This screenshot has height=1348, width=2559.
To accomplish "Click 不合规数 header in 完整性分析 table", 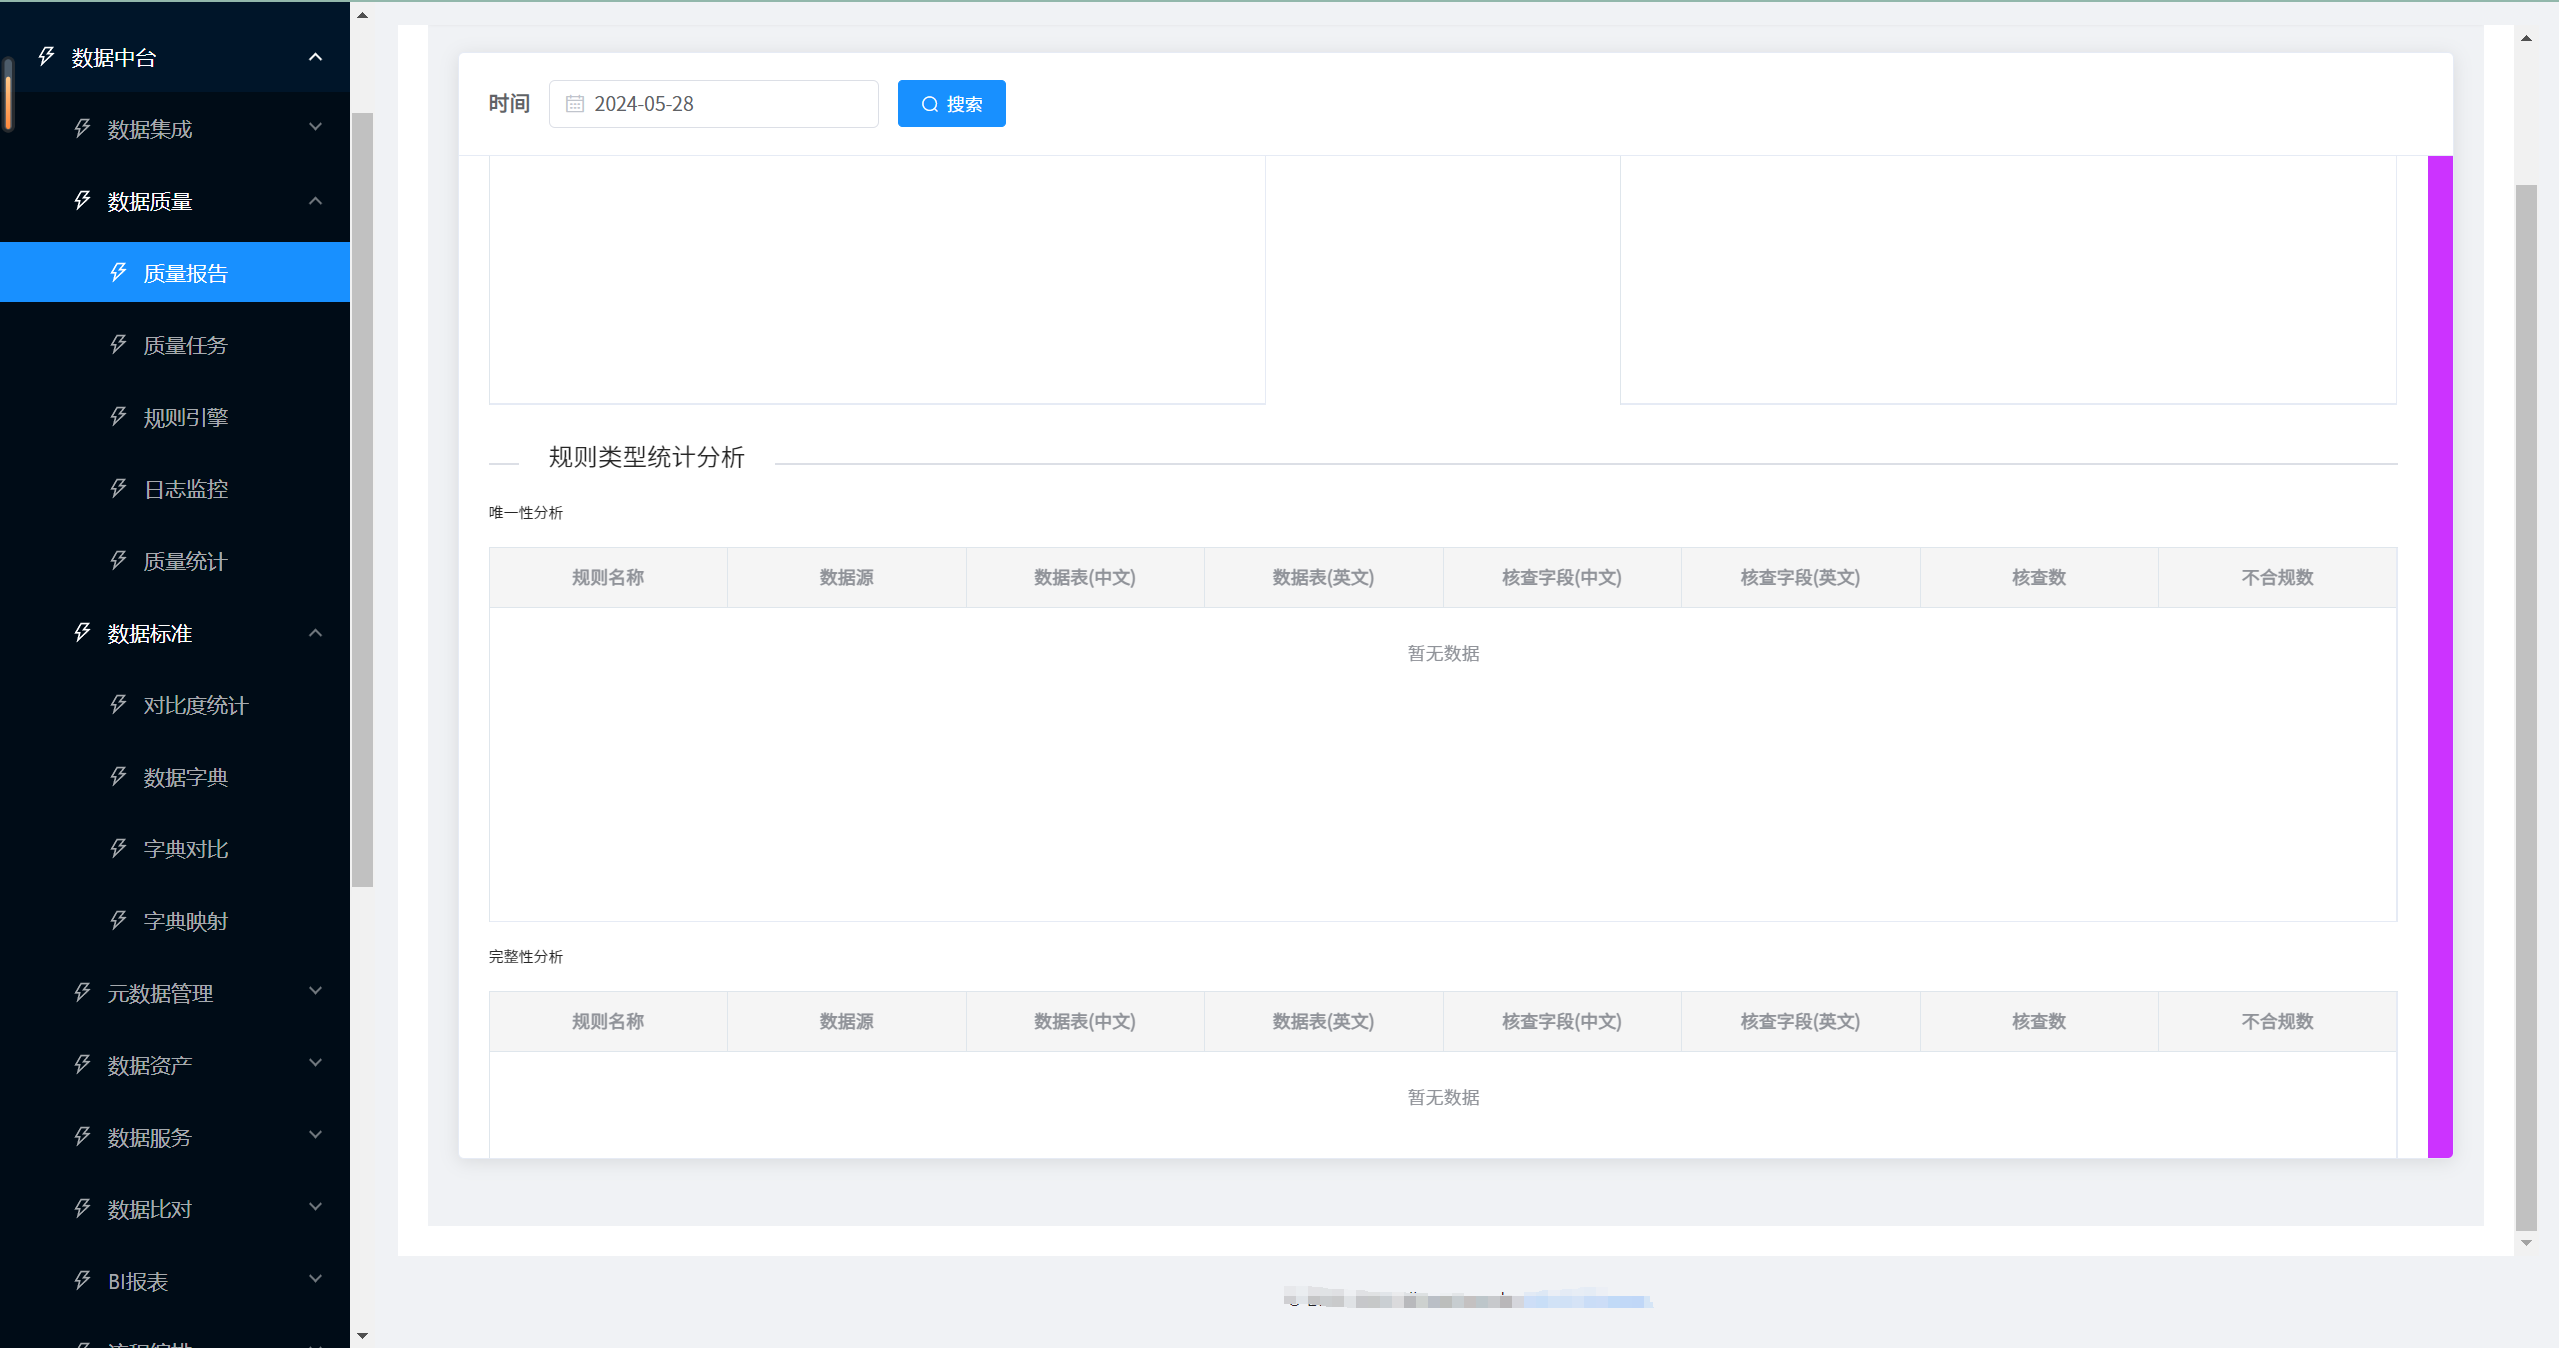I will point(2277,1021).
